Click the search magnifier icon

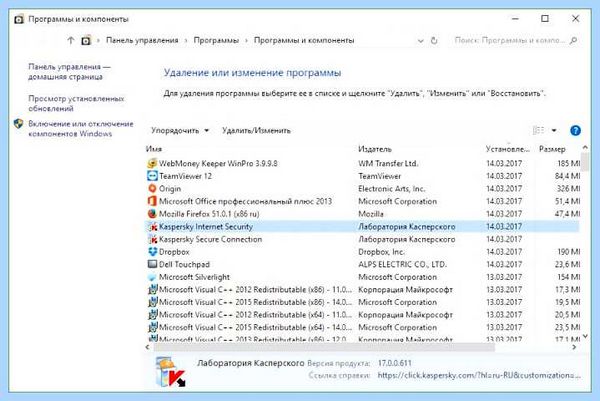[x=573, y=40]
